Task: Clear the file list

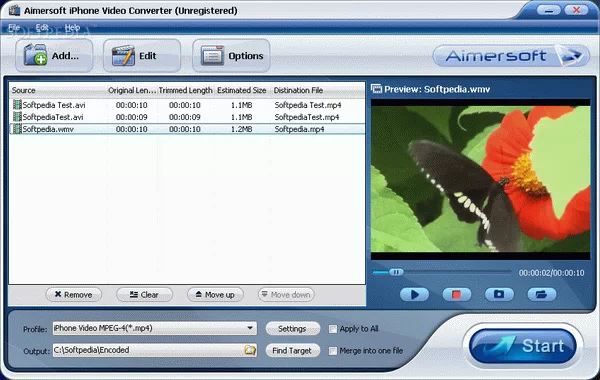Action: click(144, 295)
